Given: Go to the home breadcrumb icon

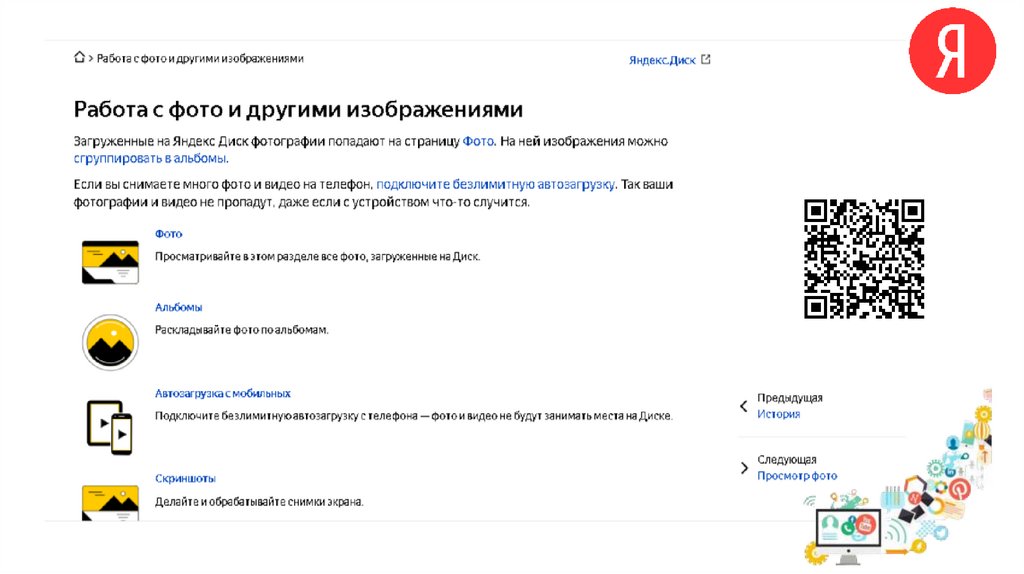Looking at the screenshot, I should pos(79,57).
